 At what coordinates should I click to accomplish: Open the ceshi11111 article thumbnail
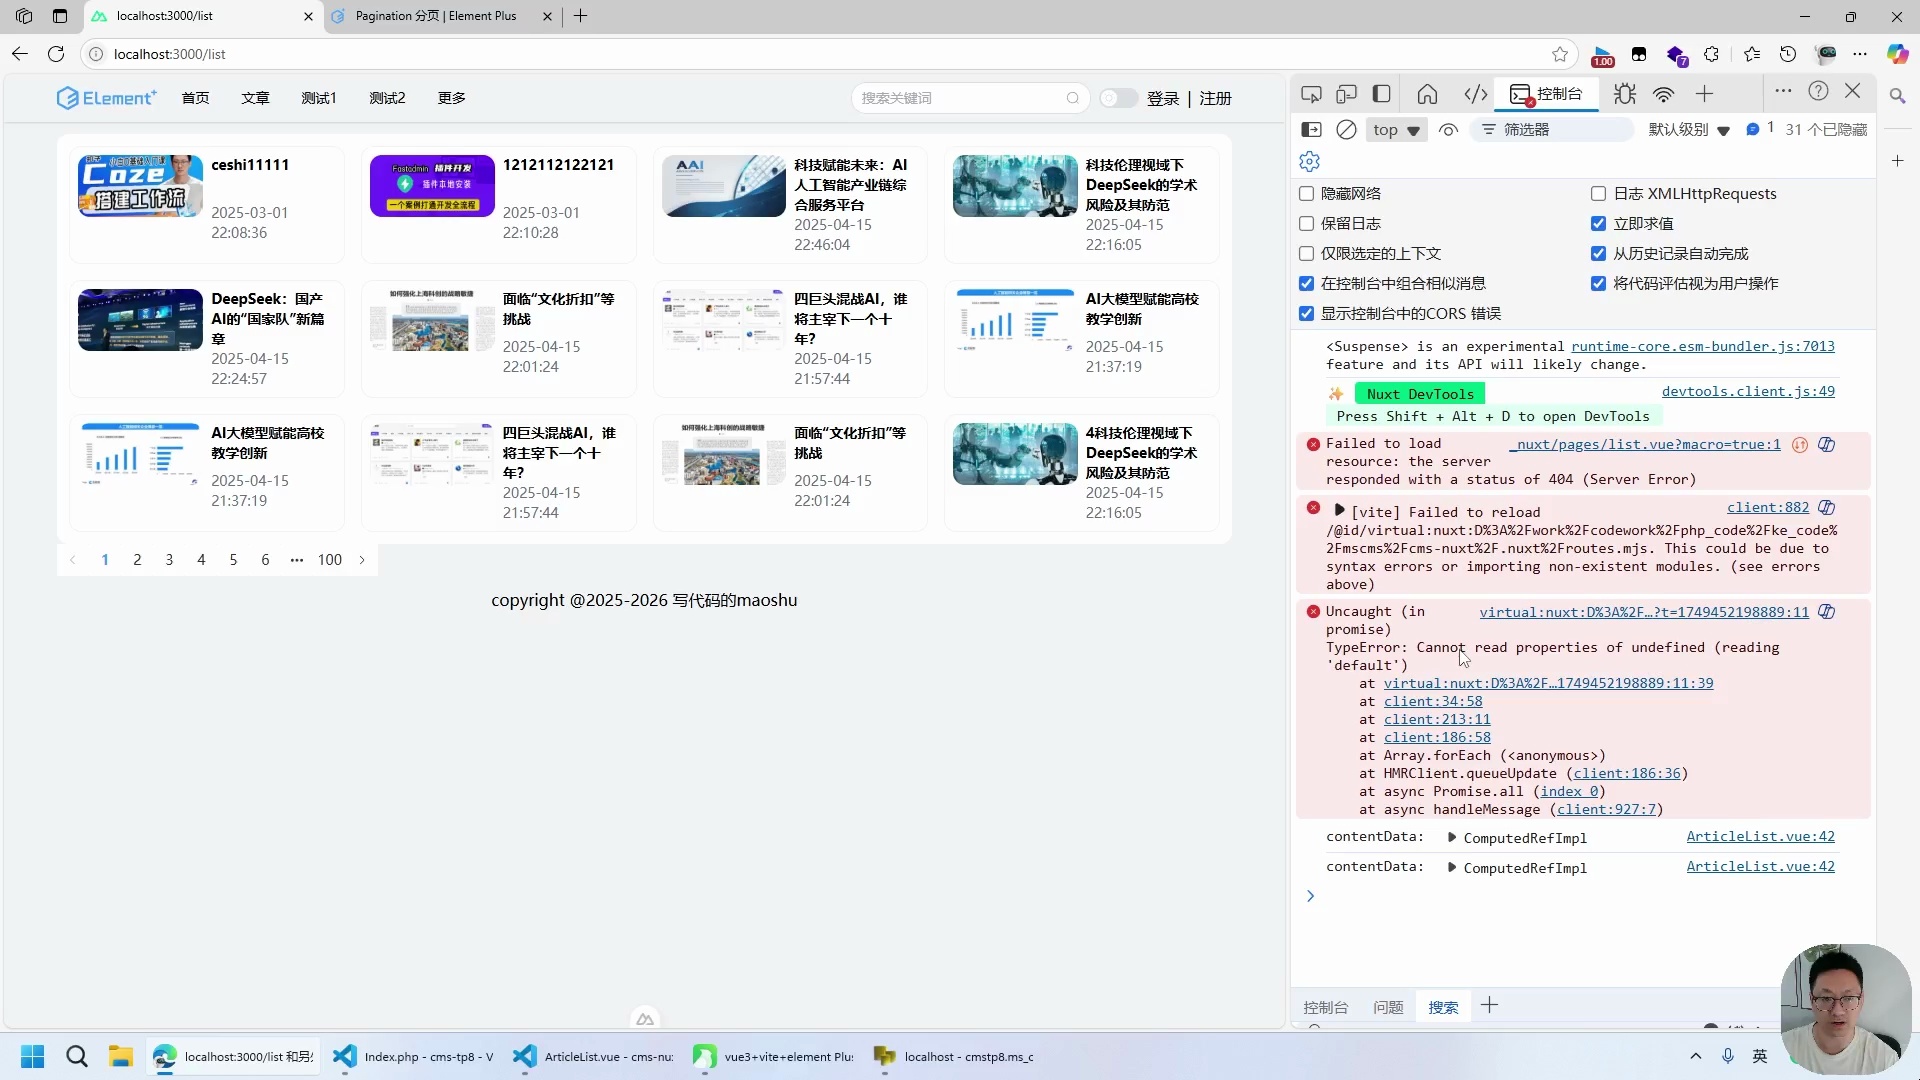click(140, 186)
